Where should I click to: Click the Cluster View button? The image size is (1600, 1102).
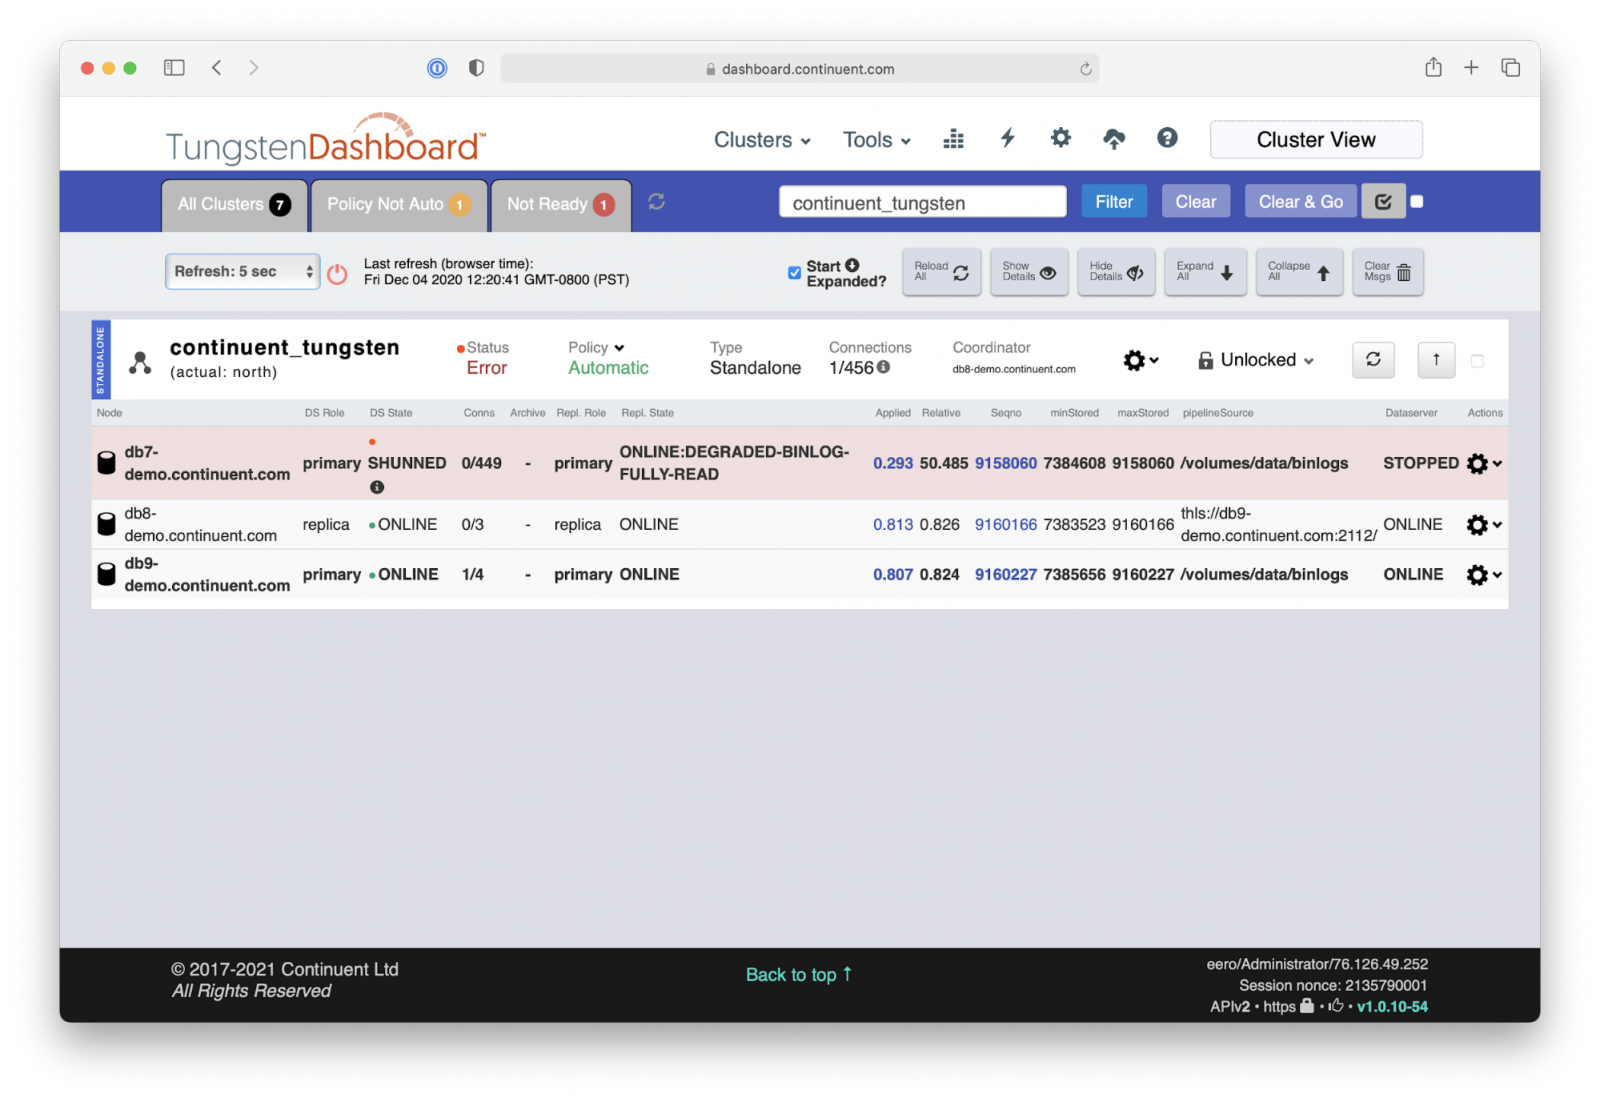(x=1316, y=140)
